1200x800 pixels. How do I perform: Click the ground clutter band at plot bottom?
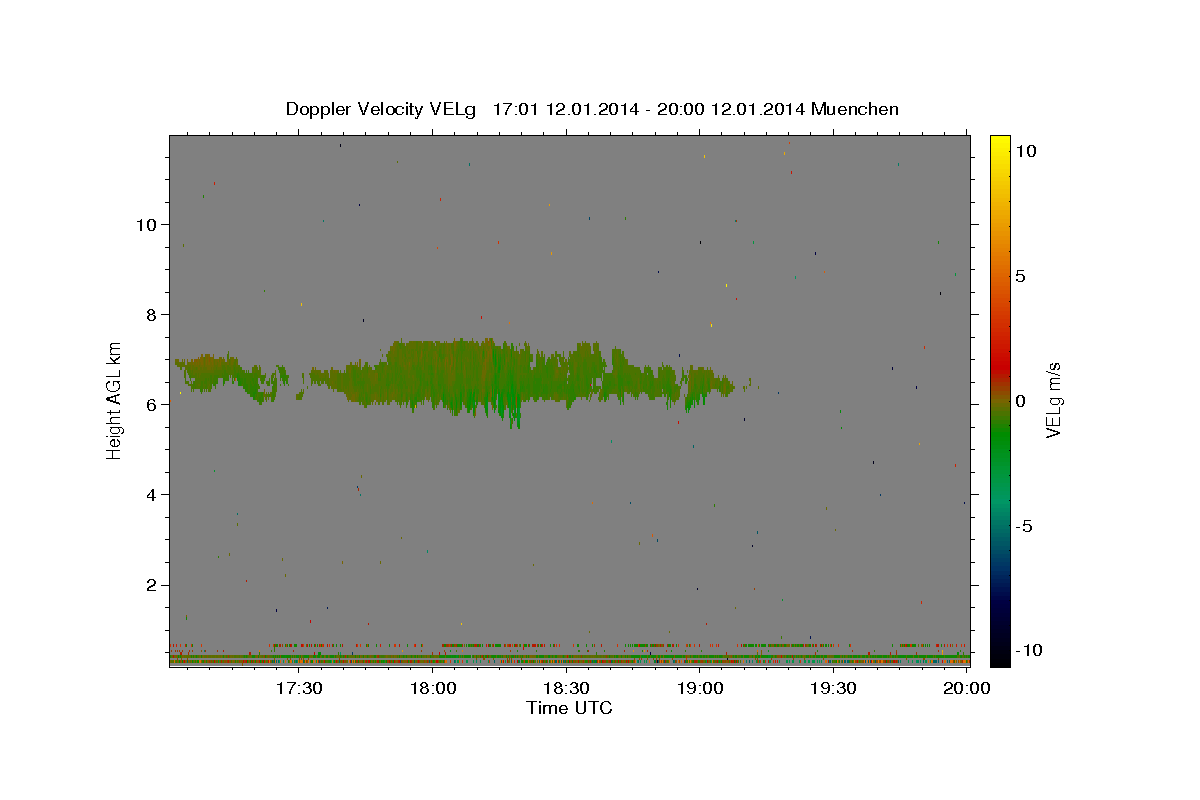569,659
